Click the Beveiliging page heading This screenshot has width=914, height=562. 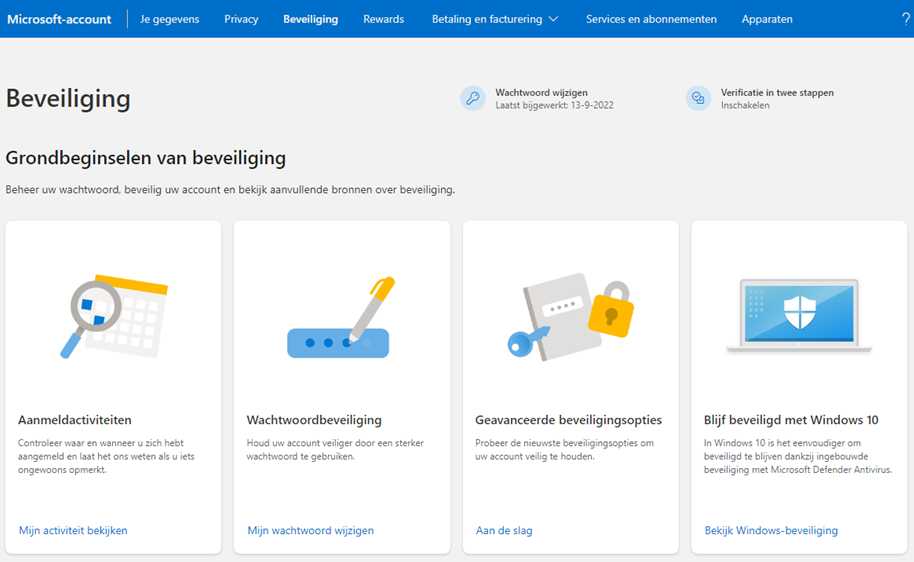click(68, 99)
